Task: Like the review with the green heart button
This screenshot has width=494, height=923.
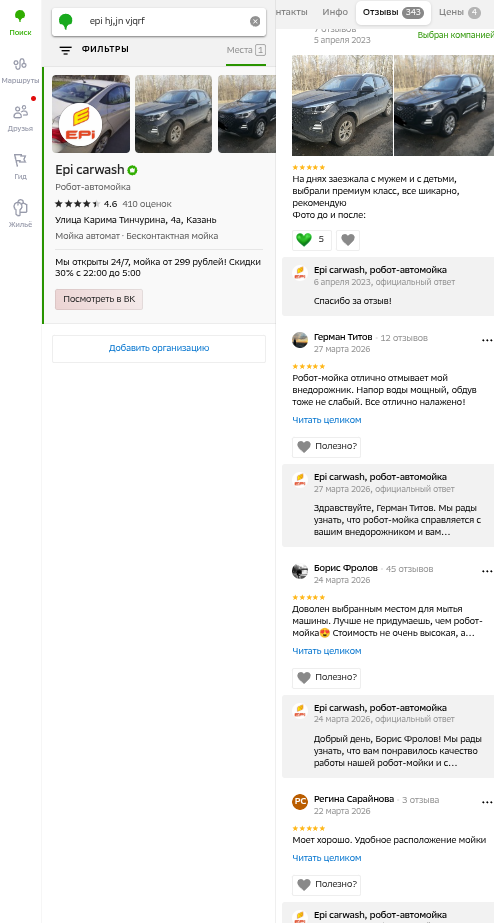Action: (x=312, y=240)
